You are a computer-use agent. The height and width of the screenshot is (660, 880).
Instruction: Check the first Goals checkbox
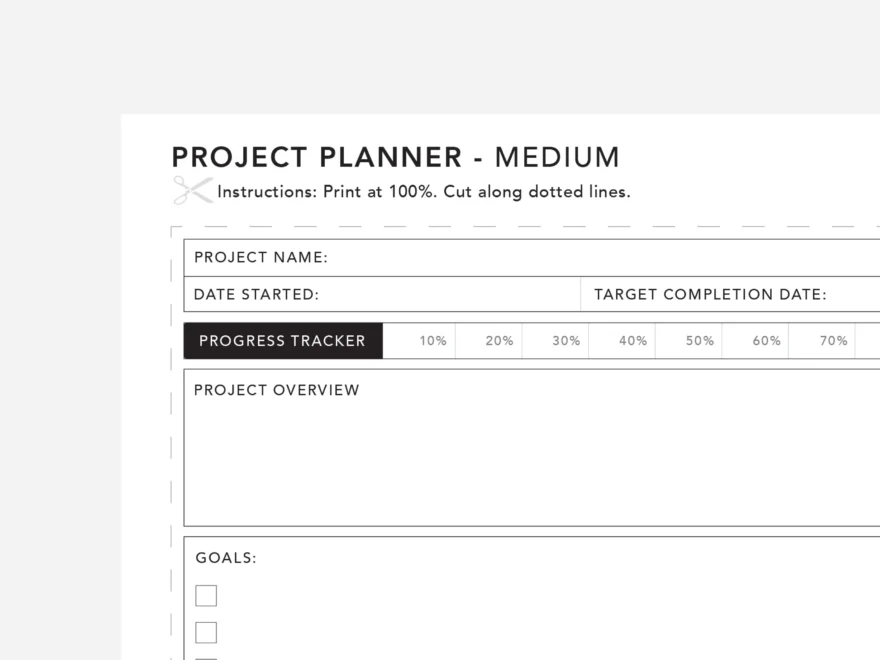(206, 596)
